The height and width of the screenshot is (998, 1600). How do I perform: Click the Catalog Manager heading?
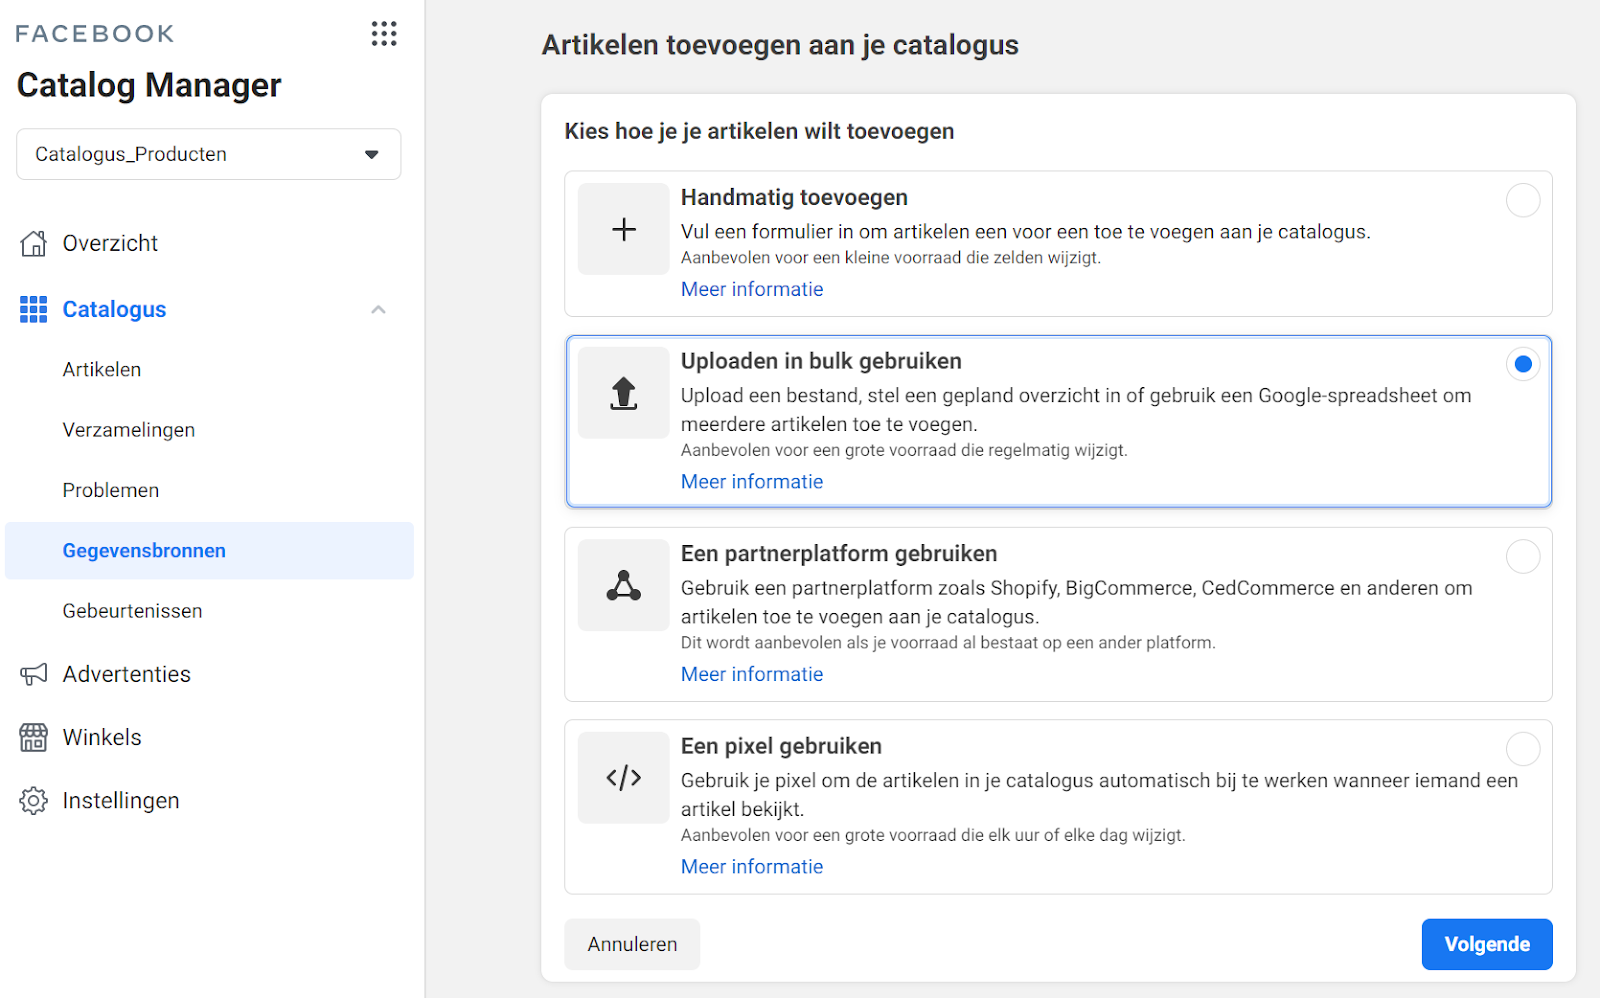(149, 85)
